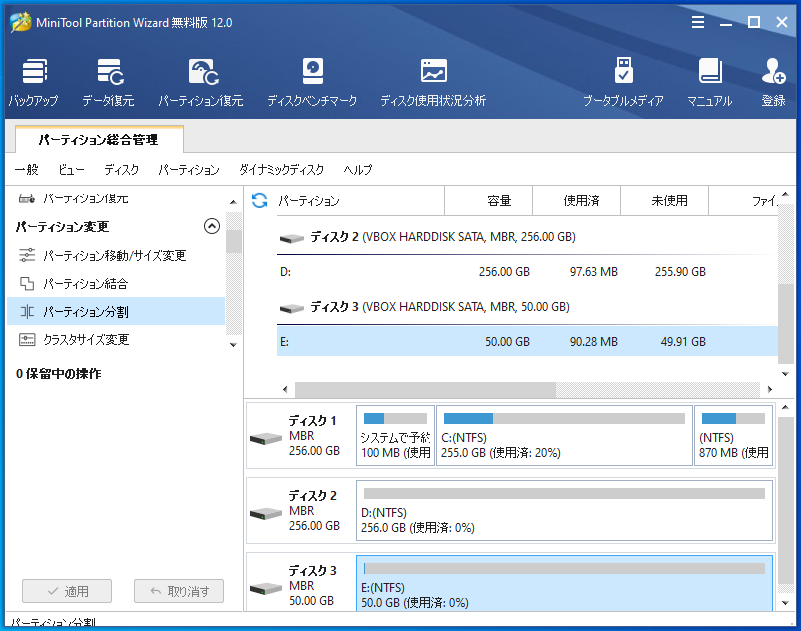Select クラスタサイズ変更 (Change Cluster Size)
Viewport: 801px width, 631px height.
pos(115,339)
